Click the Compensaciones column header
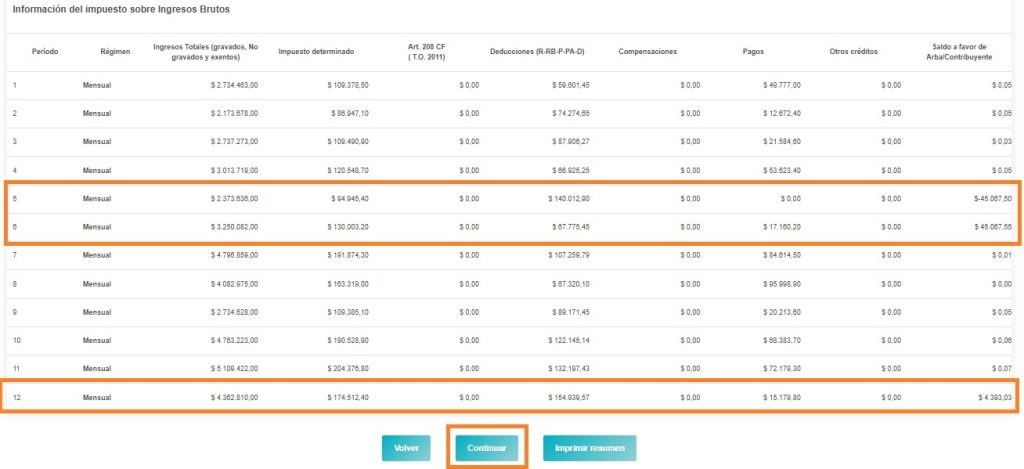The height and width of the screenshot is (469, 1024). [x=648, y=51]
